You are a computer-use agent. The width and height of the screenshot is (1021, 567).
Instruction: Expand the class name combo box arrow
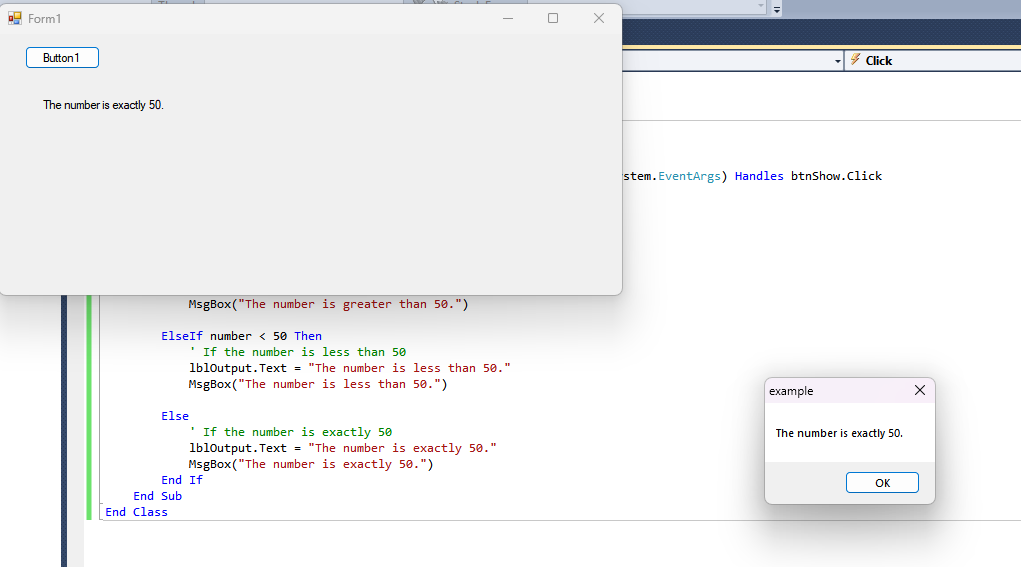pos(837,61)
